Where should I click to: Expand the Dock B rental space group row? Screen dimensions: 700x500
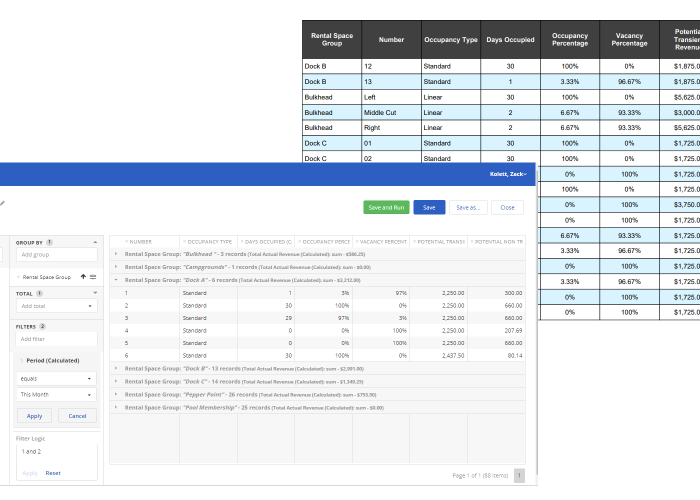coord(116,369)
